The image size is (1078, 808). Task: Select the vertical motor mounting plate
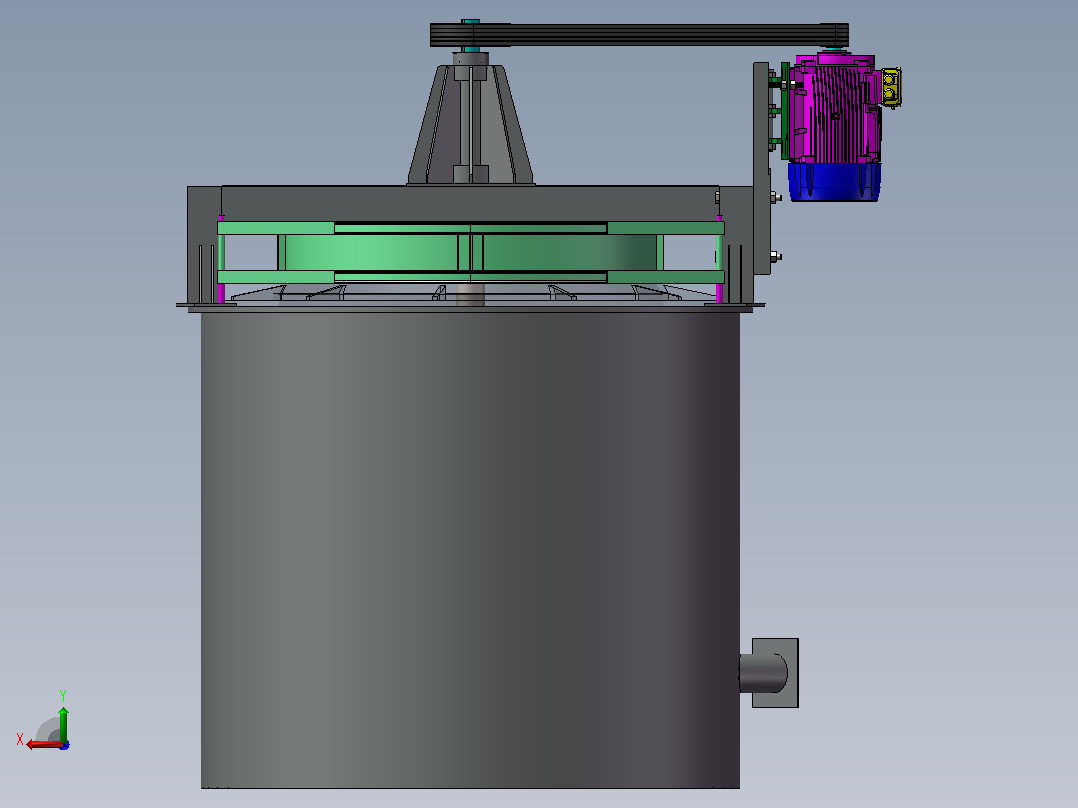[x=761, y=168]
